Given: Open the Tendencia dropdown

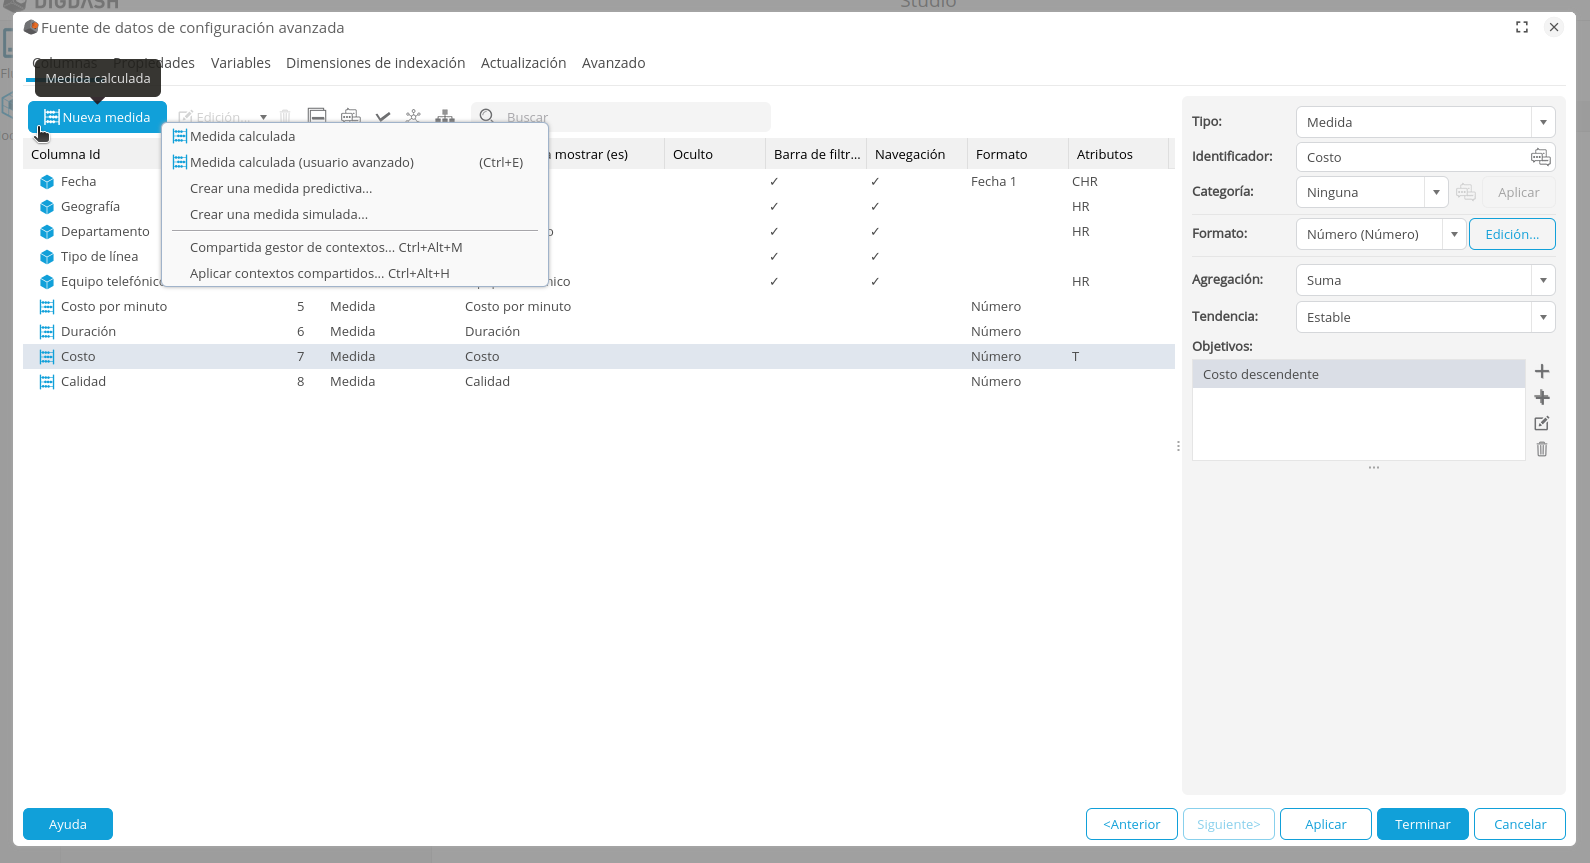Looking at the screenshot, I should 1425,317.
